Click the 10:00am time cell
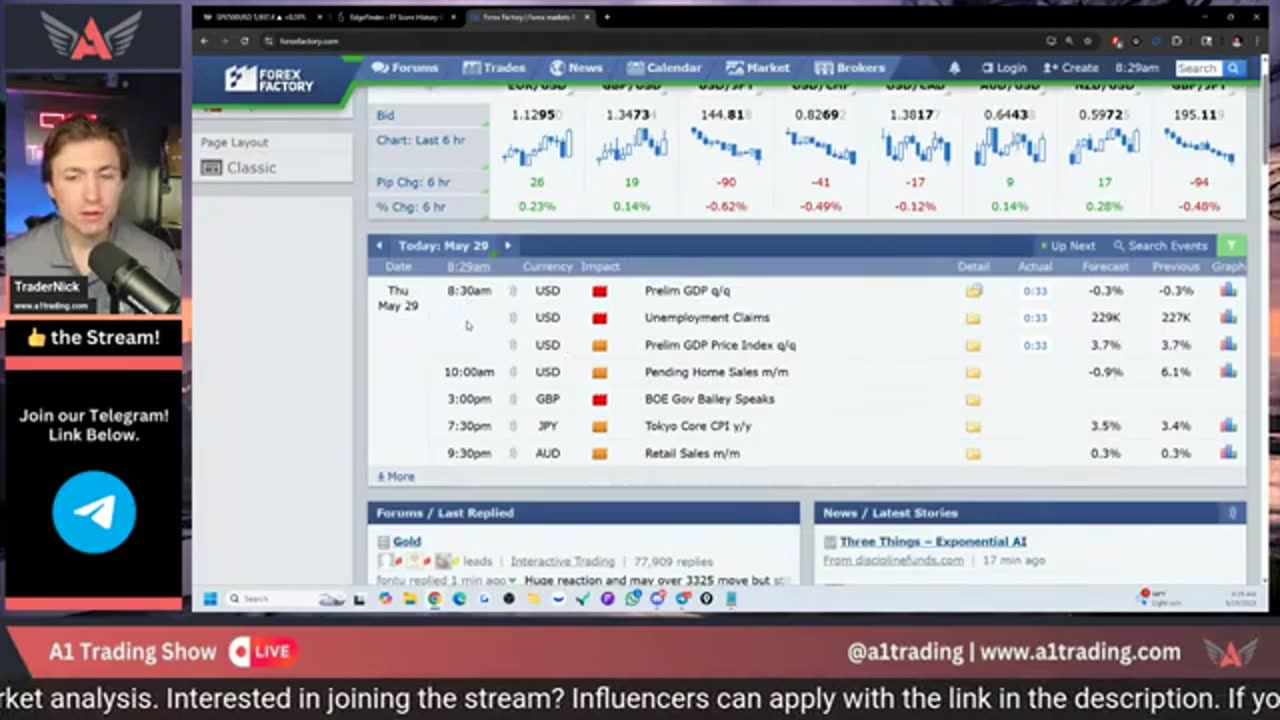Image resolution: width=1280 pixels, height=720 pixels. [469, 372]
